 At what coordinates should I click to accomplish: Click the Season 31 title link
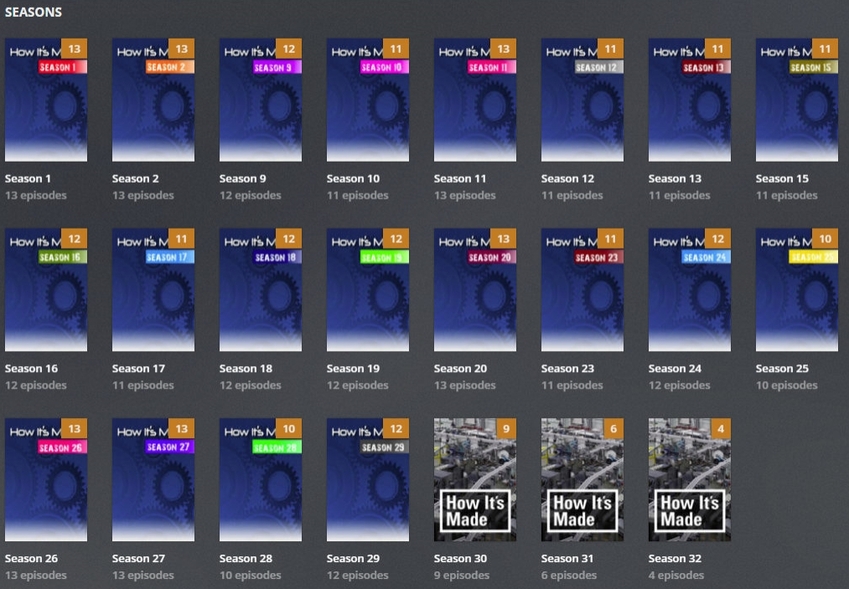click(x=567, y=559)
